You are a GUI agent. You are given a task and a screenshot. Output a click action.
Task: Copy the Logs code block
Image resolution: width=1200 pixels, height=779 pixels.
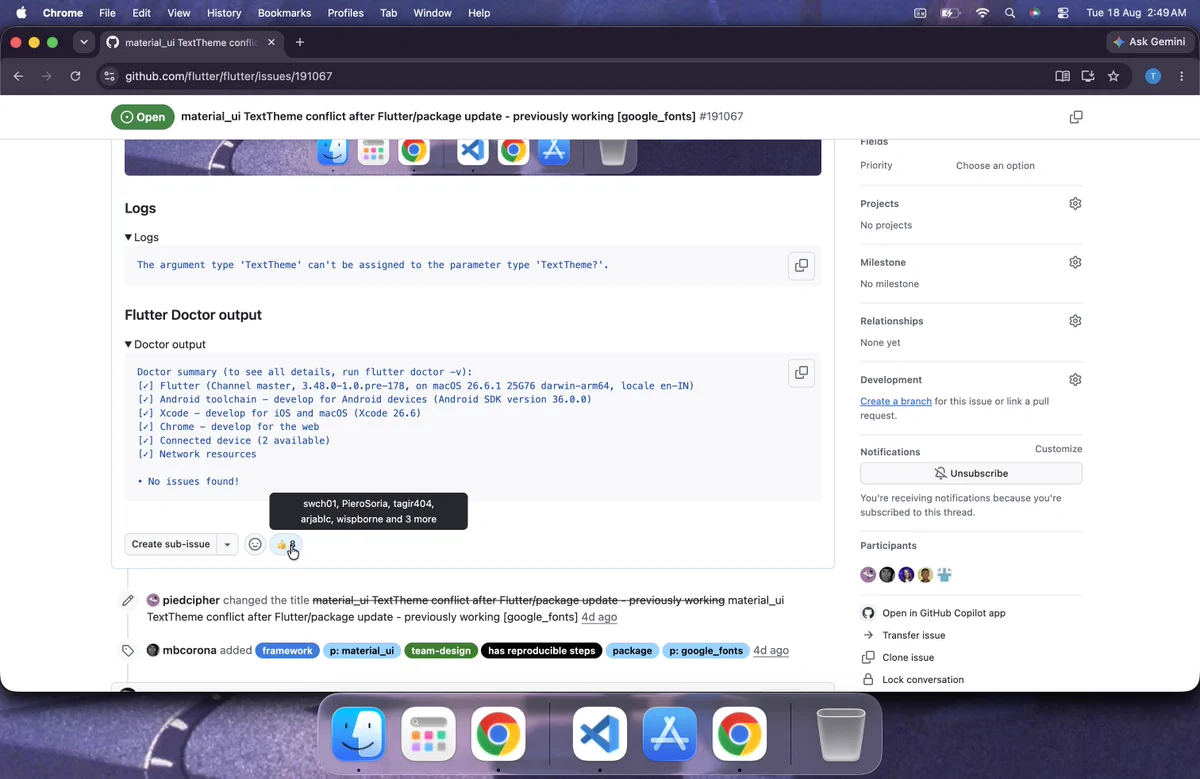coord(801,265)
